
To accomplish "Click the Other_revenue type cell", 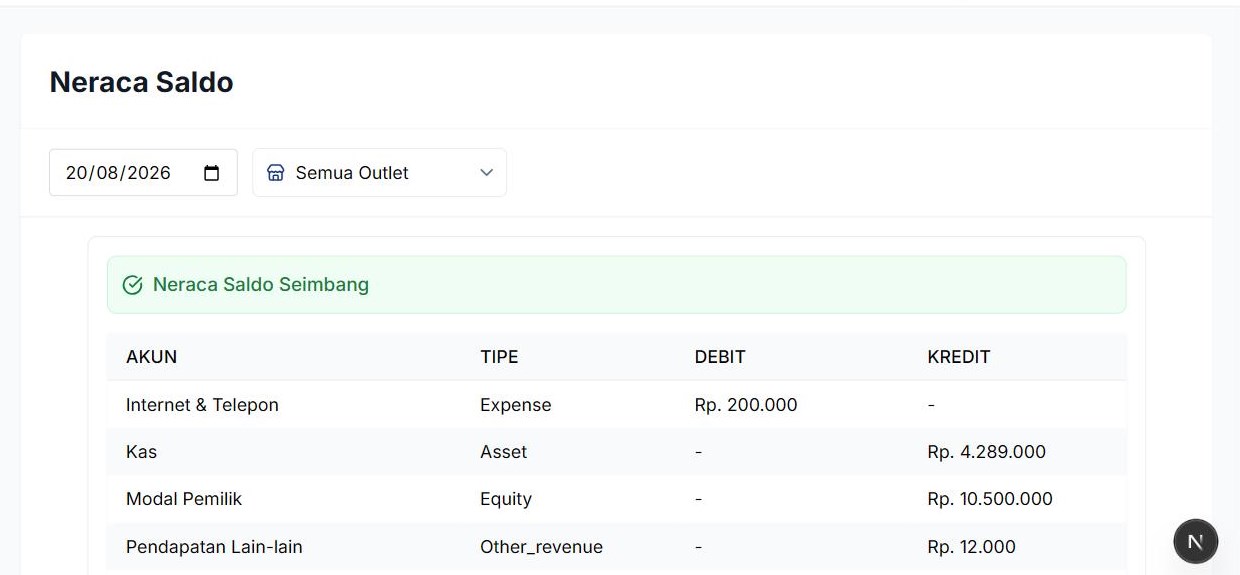I will pos(541,547).
